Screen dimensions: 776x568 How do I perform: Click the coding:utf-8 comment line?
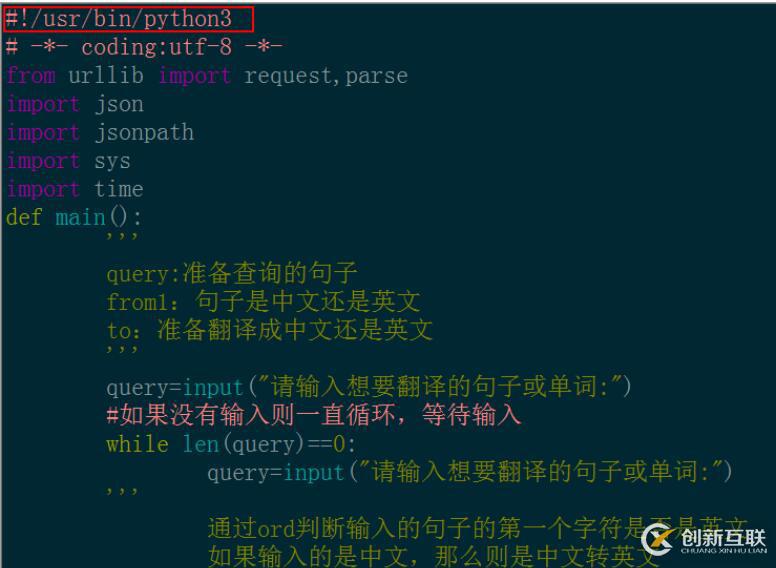point(144,47)
